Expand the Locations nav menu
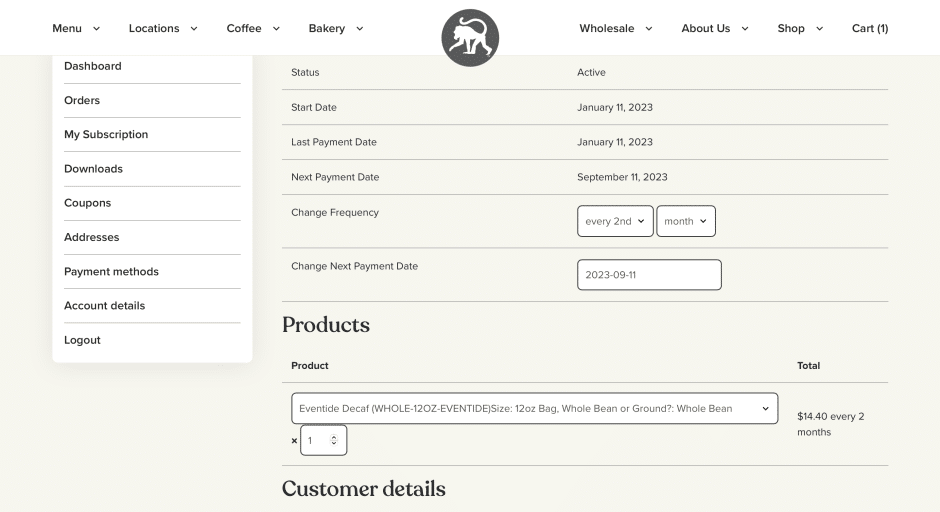 163,28
